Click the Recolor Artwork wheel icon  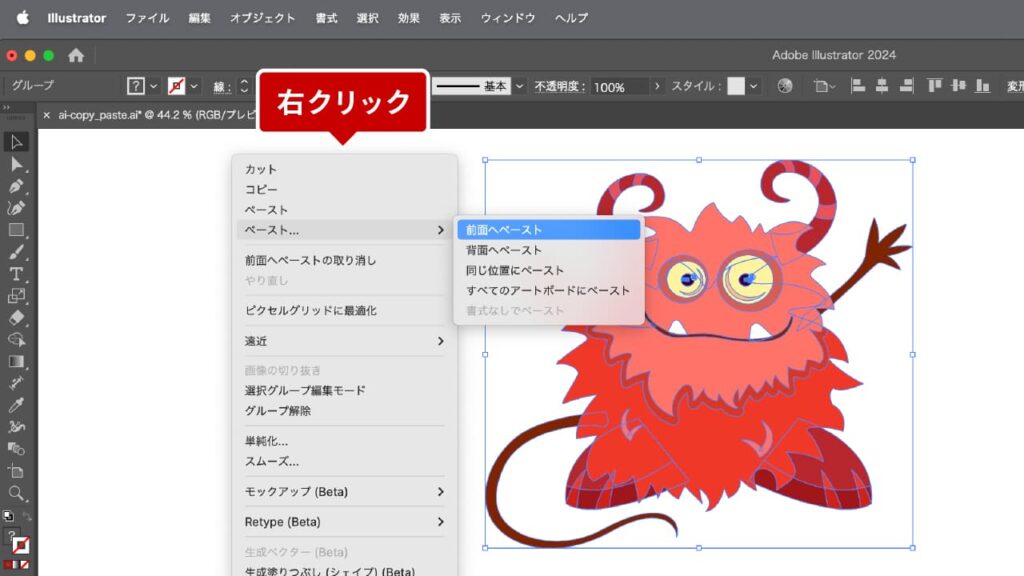point(785,87)
